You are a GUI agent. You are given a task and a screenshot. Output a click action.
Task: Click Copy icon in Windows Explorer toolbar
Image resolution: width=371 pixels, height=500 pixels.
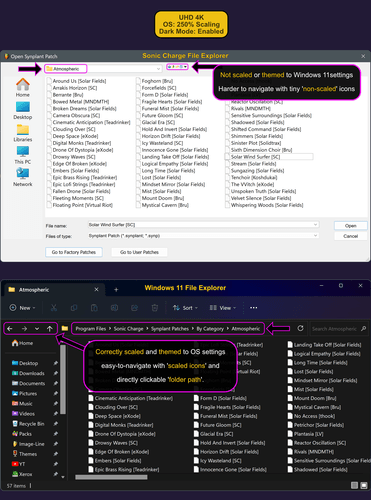point(74,308)
